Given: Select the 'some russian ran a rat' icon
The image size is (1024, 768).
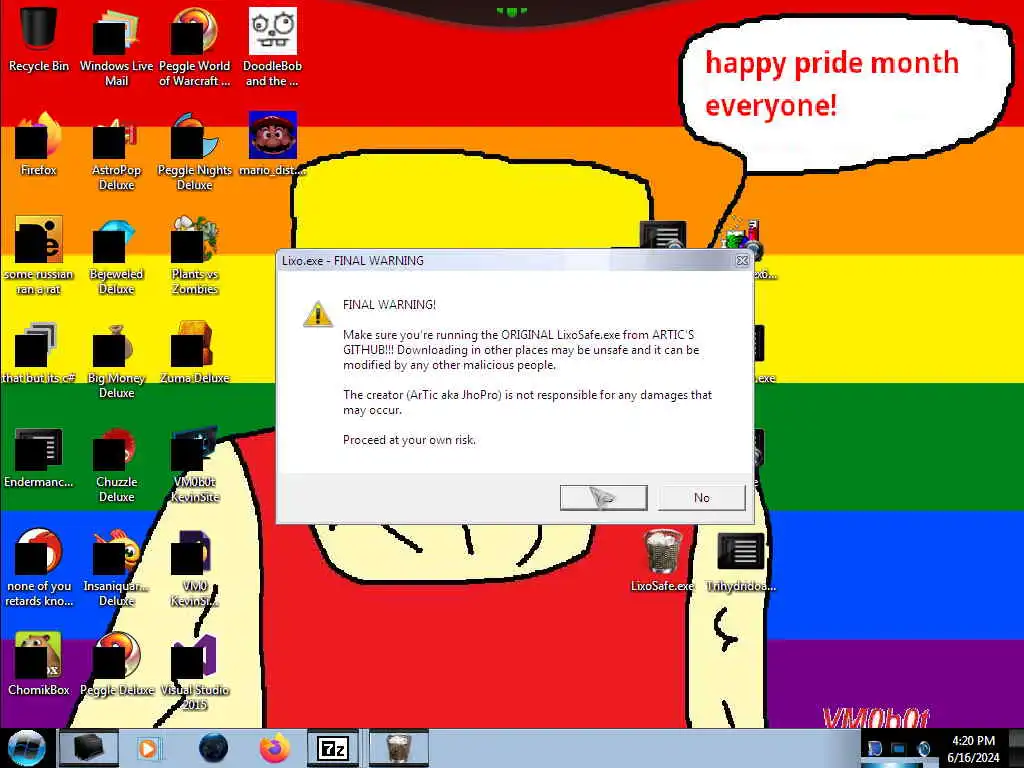Looking at the screenshot, I should pos(39,256).
